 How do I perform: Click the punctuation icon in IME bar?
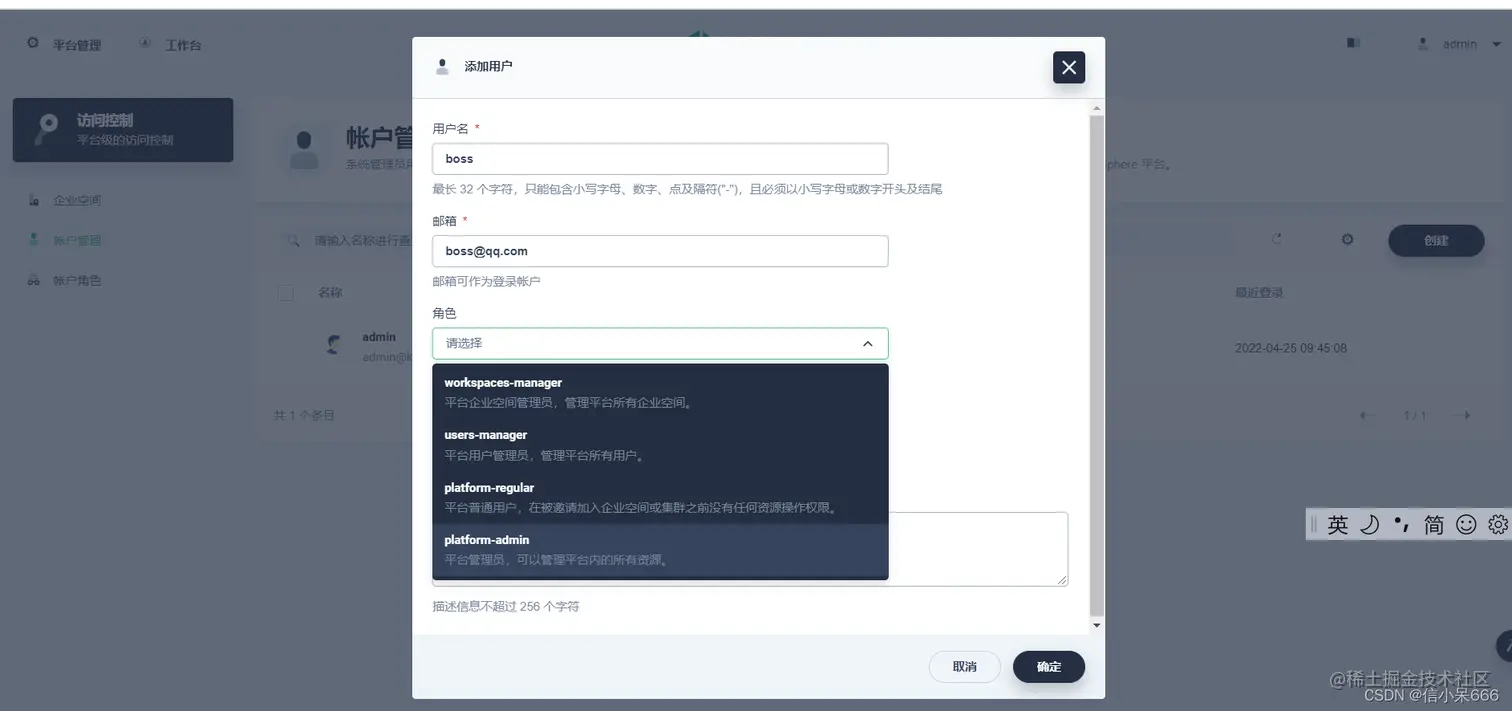click(1401, 525)
